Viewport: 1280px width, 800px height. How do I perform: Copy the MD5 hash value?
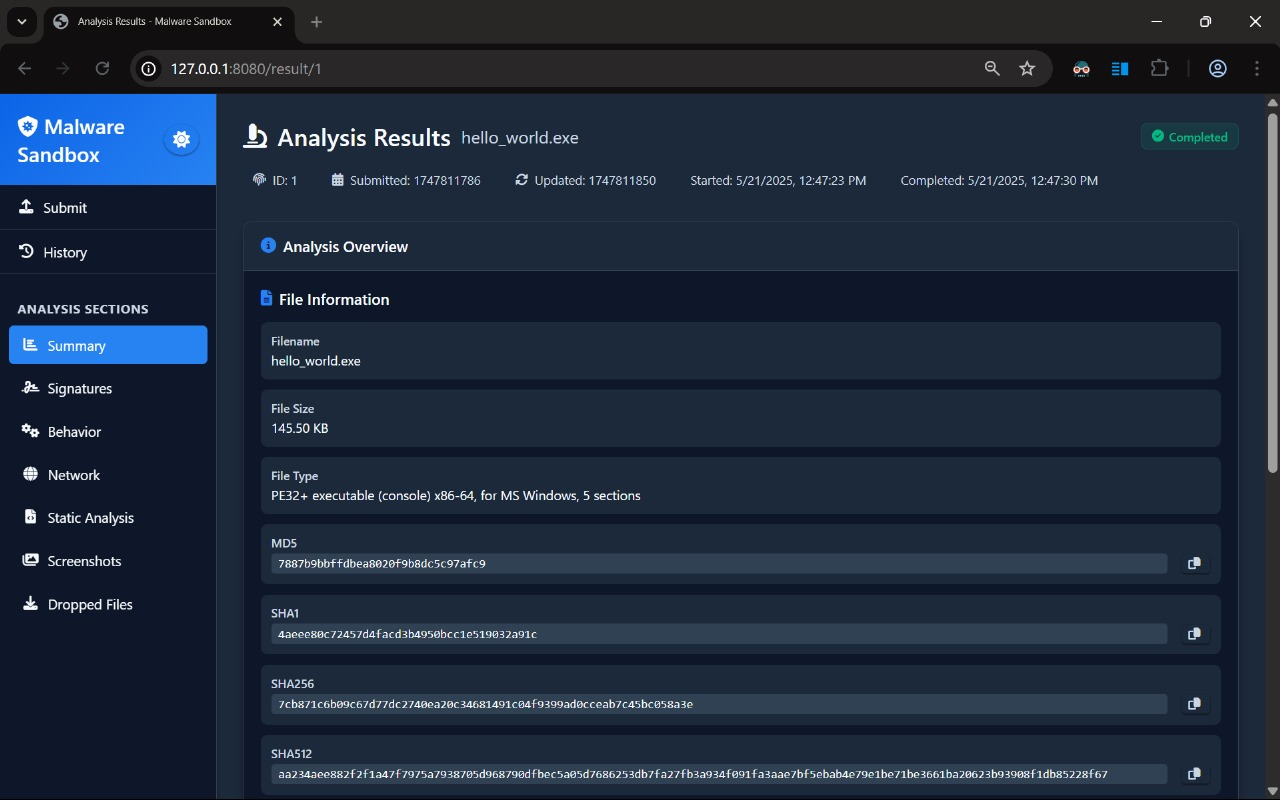[x=1194, y=564]
